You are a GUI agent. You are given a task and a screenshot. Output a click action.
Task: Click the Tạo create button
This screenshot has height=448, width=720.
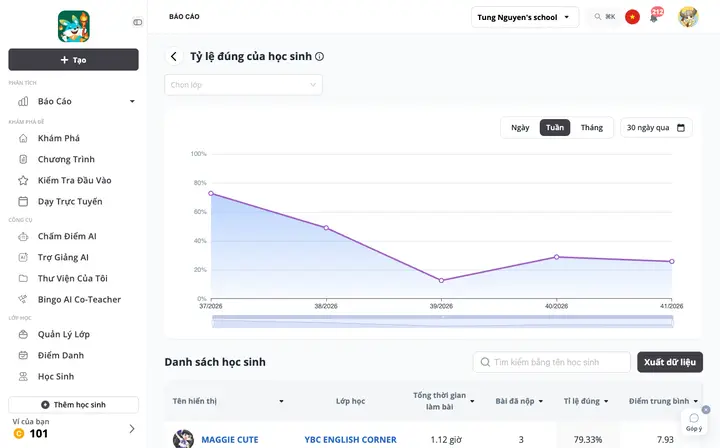tap(73, 60)
